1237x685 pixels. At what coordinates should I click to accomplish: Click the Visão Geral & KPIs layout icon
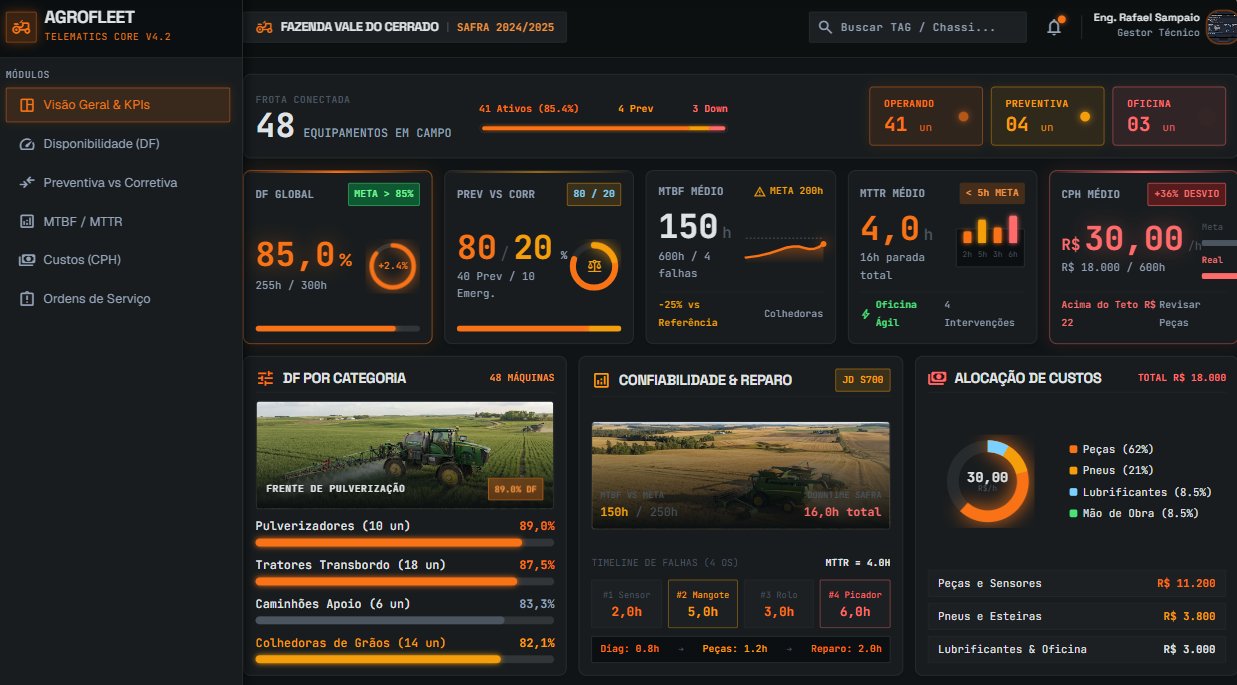27,105
